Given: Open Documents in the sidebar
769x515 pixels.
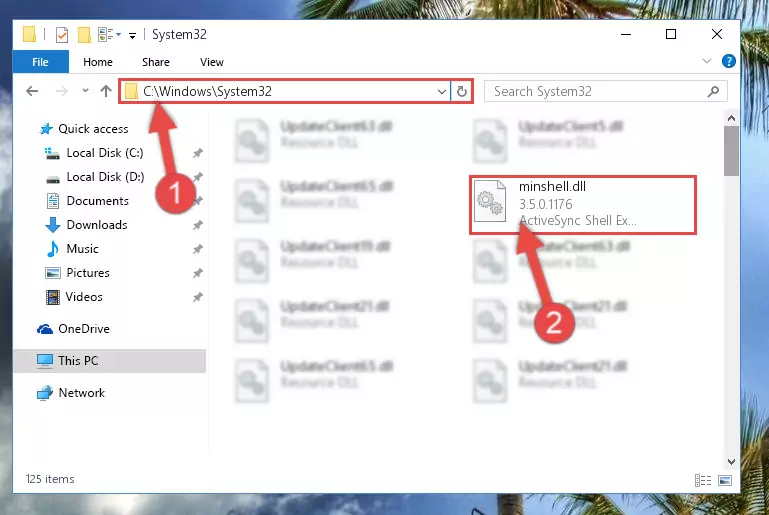Looking at the screenshot, I should click(98, 201).
